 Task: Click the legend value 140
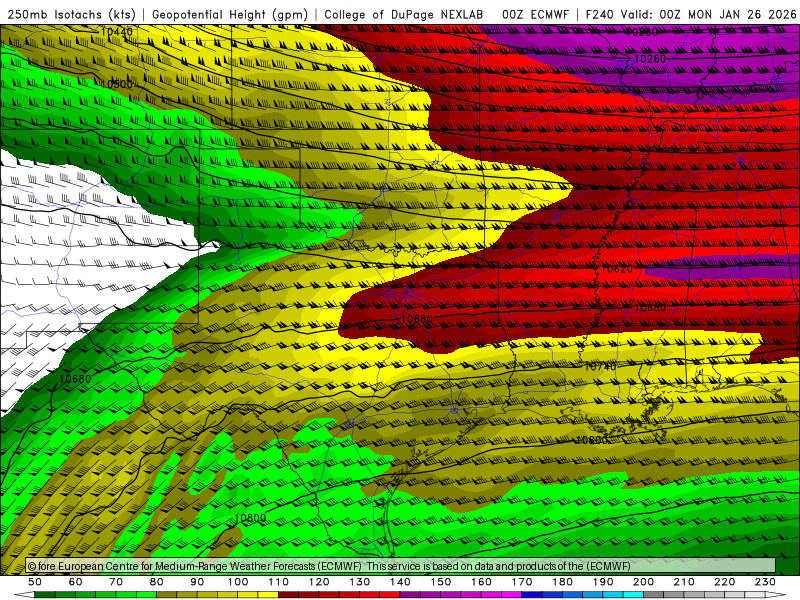pos(400,582)
